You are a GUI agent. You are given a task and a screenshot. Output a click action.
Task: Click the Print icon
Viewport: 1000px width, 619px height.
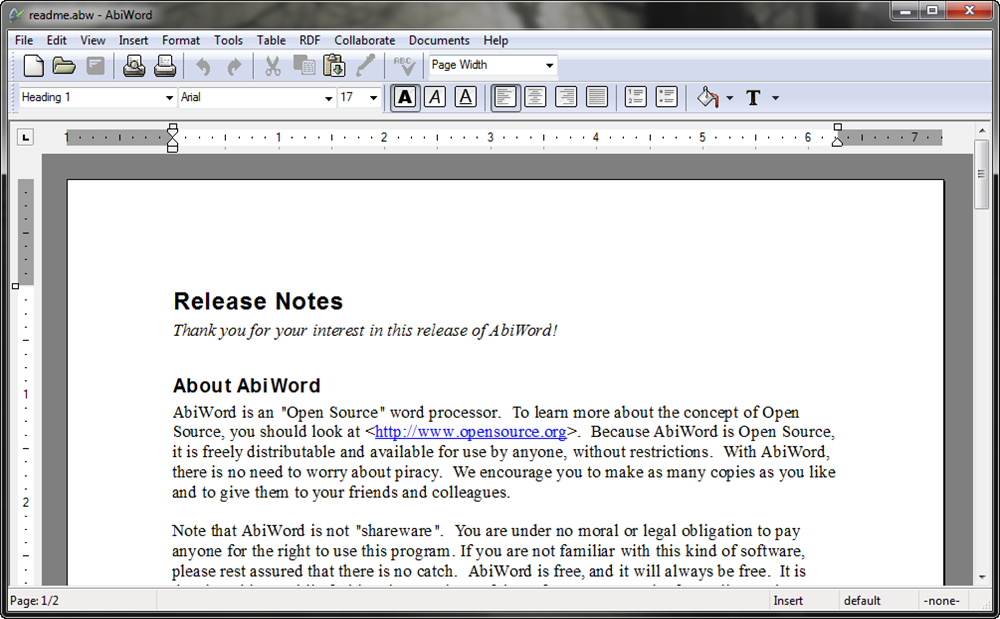tap(165, 66)
